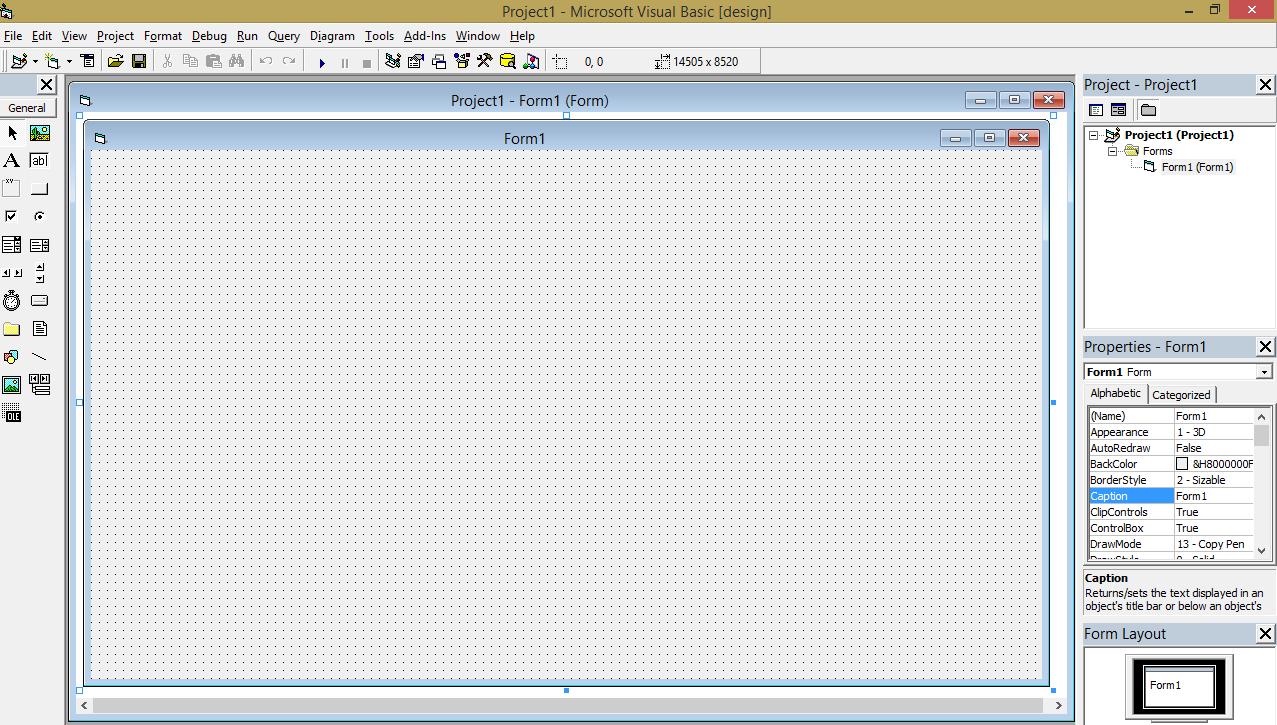Screen dimensions: 1277x725
Task: Click the properties list scroll-down arrow
Action: tap(1262, 550)
